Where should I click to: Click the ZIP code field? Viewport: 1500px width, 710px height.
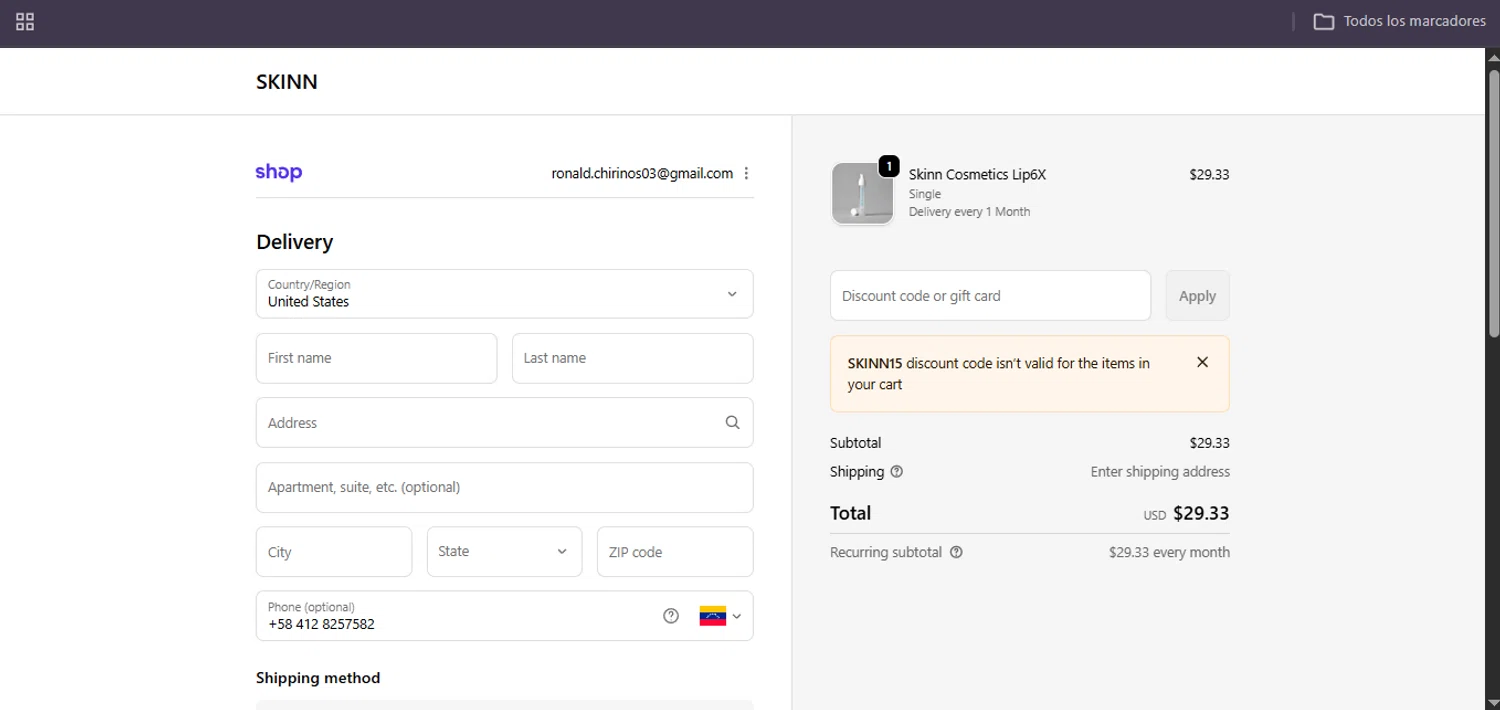point(675,552)
